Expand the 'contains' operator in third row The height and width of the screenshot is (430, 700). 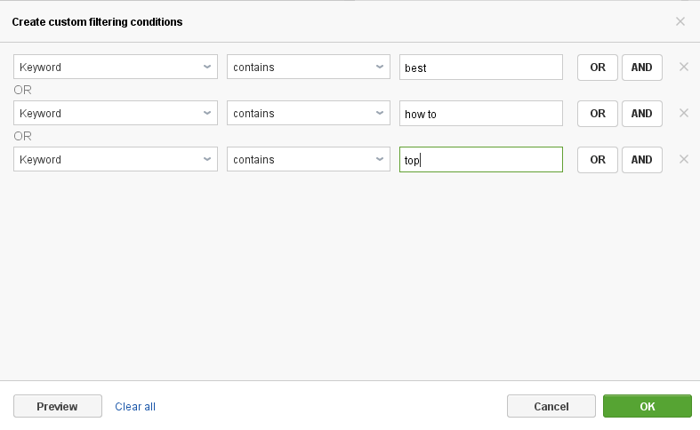tap(308, 159)
